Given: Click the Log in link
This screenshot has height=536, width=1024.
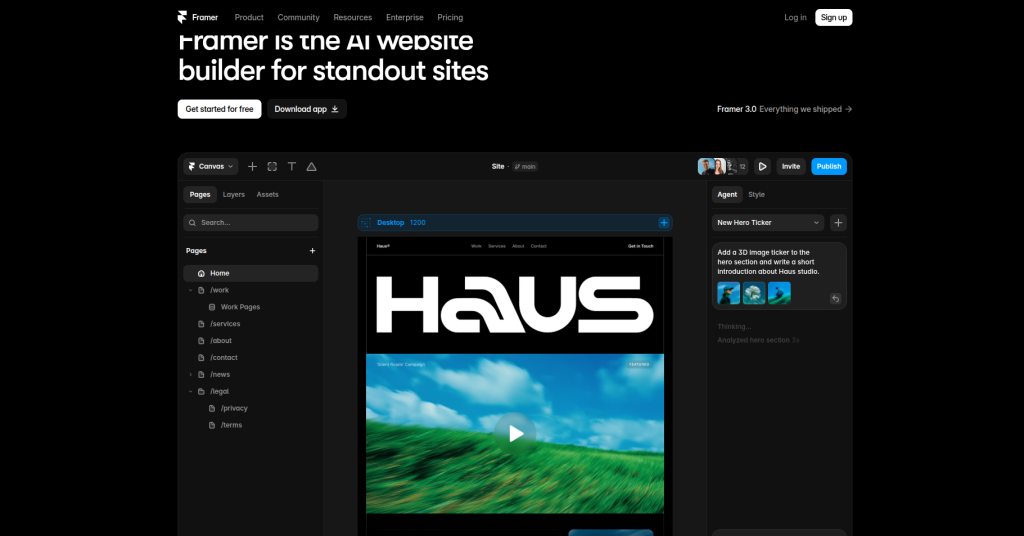Looking at the screenshot, I should tap(795, 18).
